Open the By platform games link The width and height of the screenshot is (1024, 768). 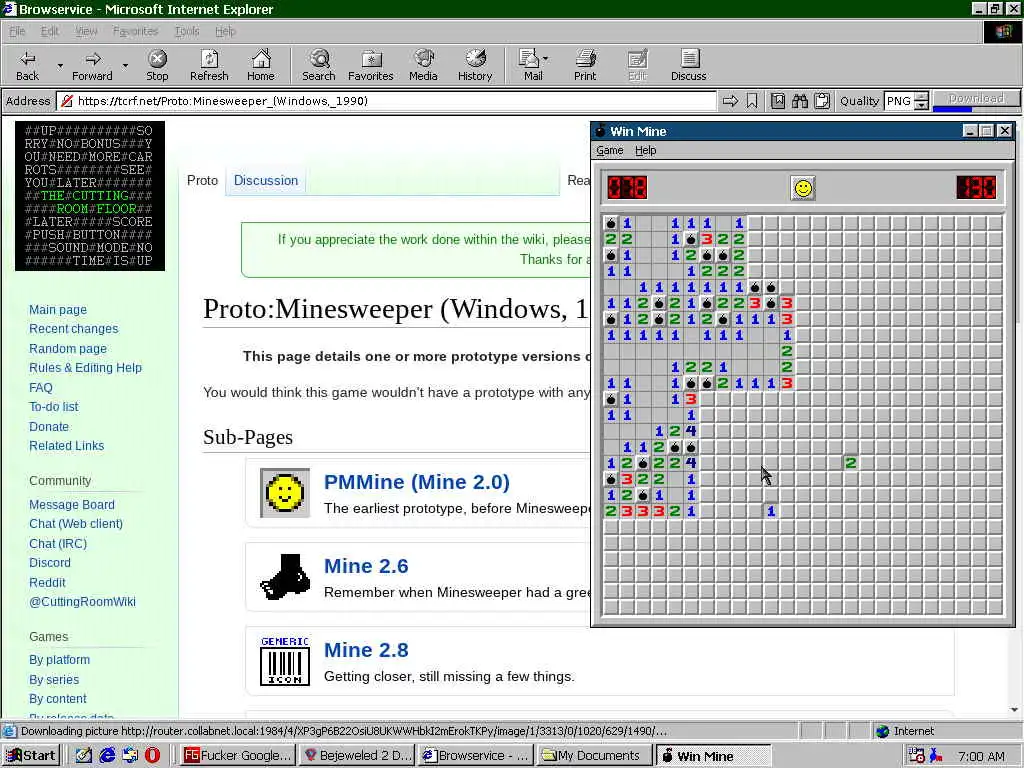click(59, 660)
